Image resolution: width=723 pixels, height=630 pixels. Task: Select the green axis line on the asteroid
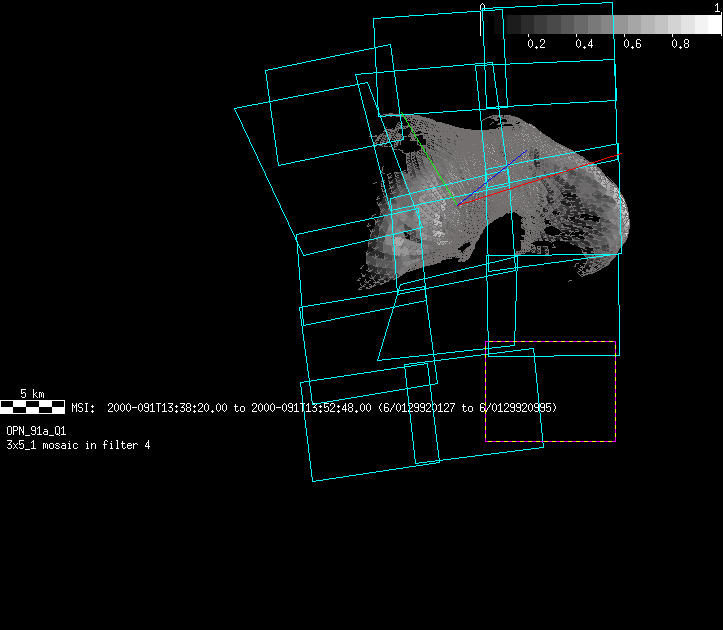425,153
